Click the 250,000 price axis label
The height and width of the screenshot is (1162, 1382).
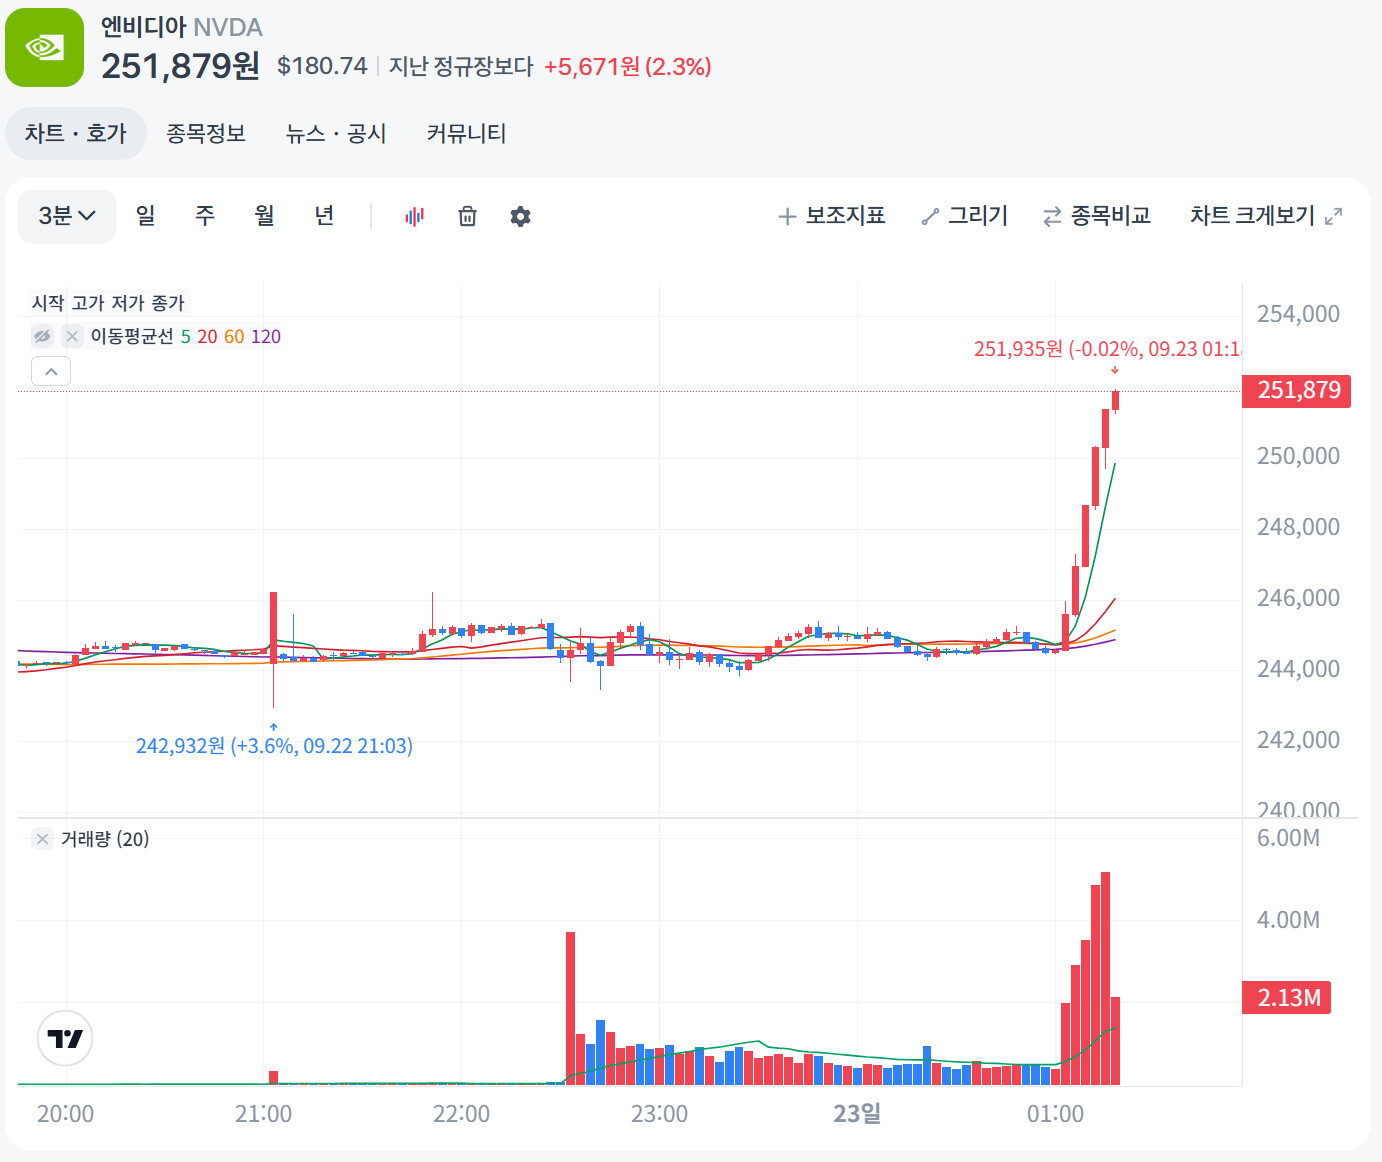point(1298,456)
